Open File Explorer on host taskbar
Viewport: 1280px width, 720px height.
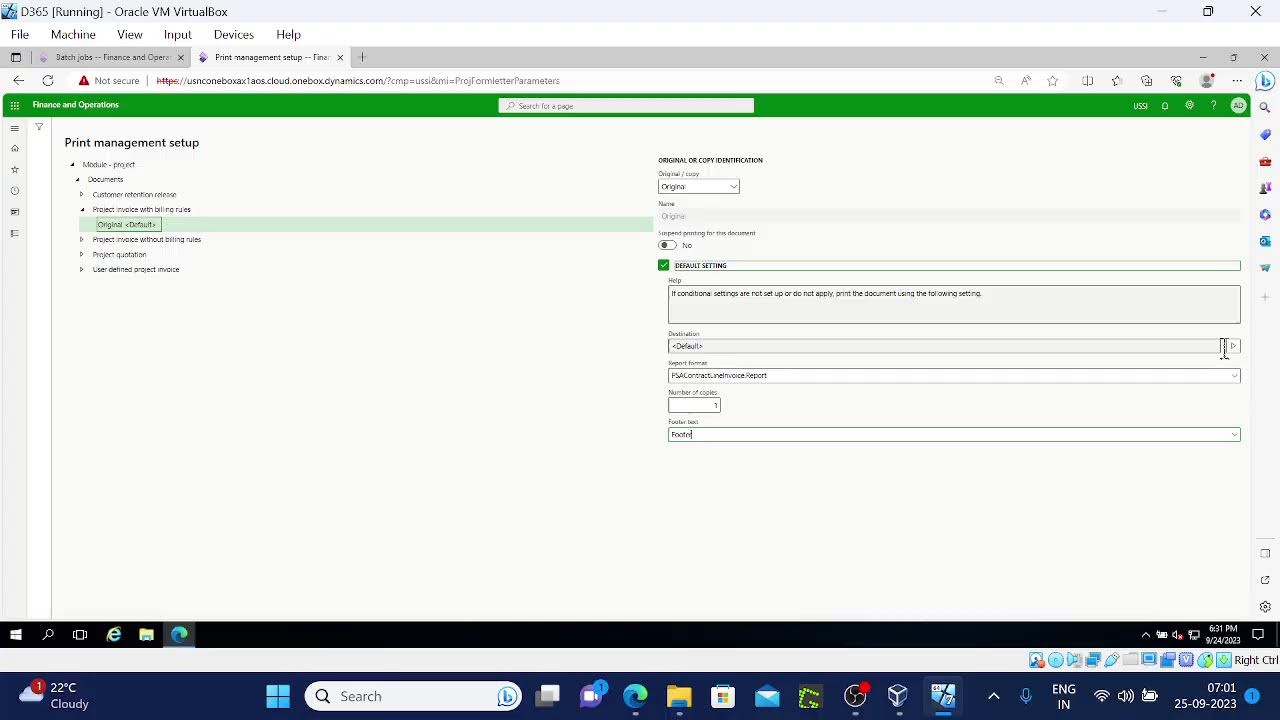679,696
